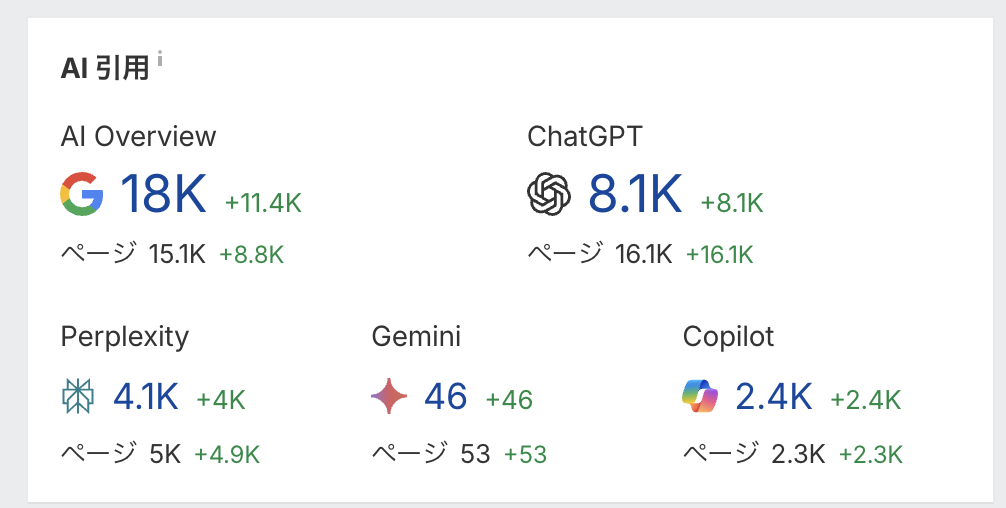The width and height of the screenshot is (1006, 508).
Task: Select the Perplexity pages value 5K
Action: pyautogui.click(x=165, y=454)
